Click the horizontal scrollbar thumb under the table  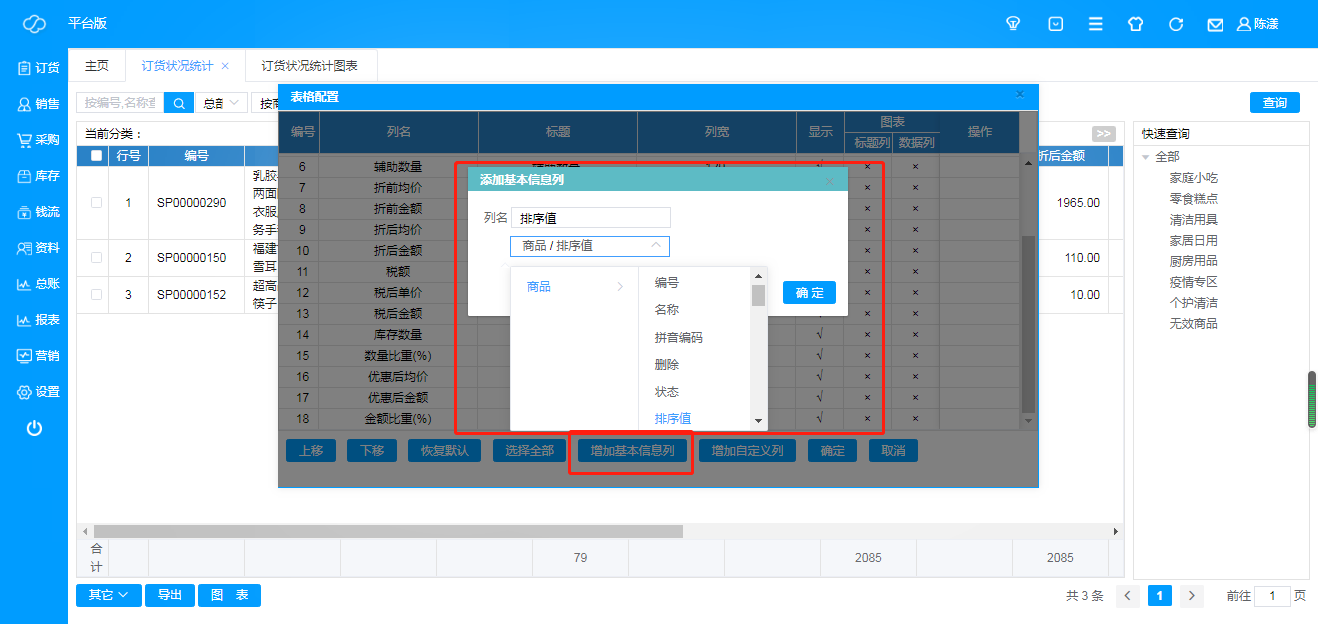coord(388,532)
